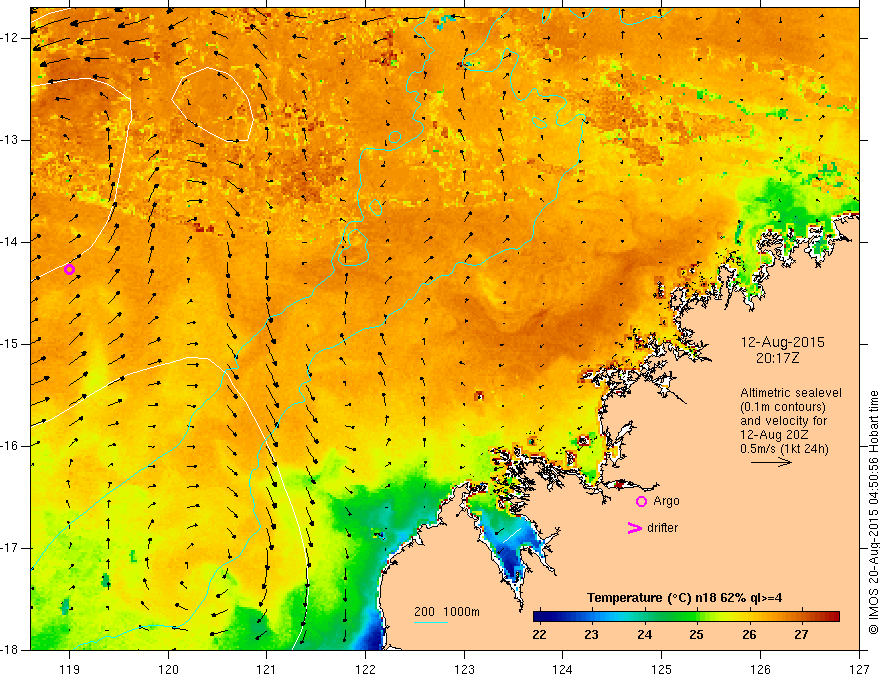Click the magenta Argo circle legend symbol
Viewport: 880px width, 680px height.
(641, 501)
